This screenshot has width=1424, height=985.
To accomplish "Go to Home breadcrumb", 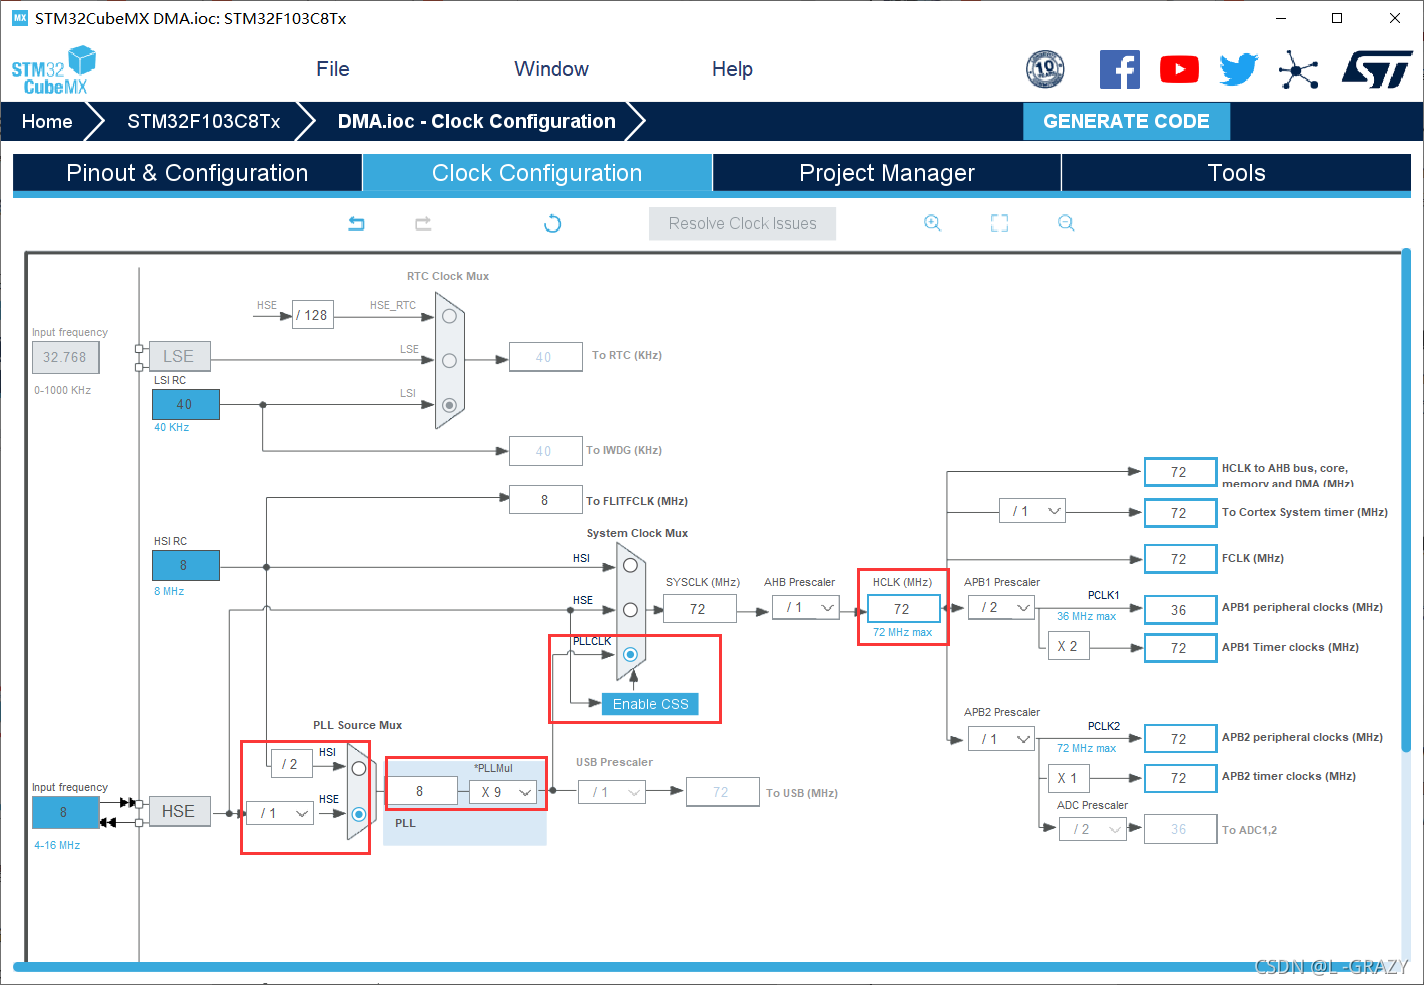I will click(x=47, y=121).
